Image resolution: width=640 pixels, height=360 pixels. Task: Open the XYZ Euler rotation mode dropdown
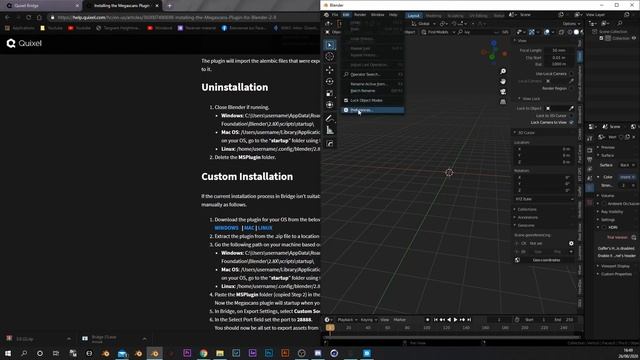[544, 199]
